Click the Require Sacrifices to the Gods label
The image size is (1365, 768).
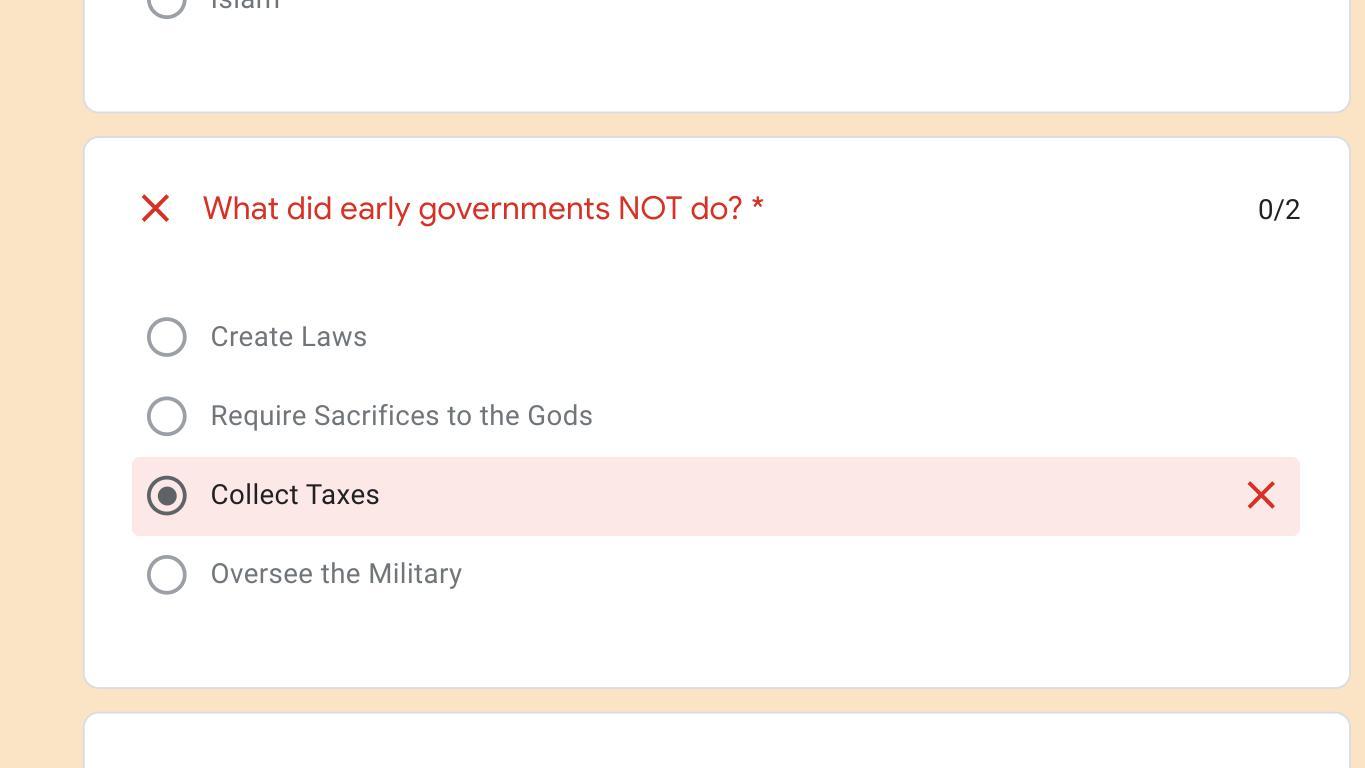pyautogui.click(x=401, y=416)
